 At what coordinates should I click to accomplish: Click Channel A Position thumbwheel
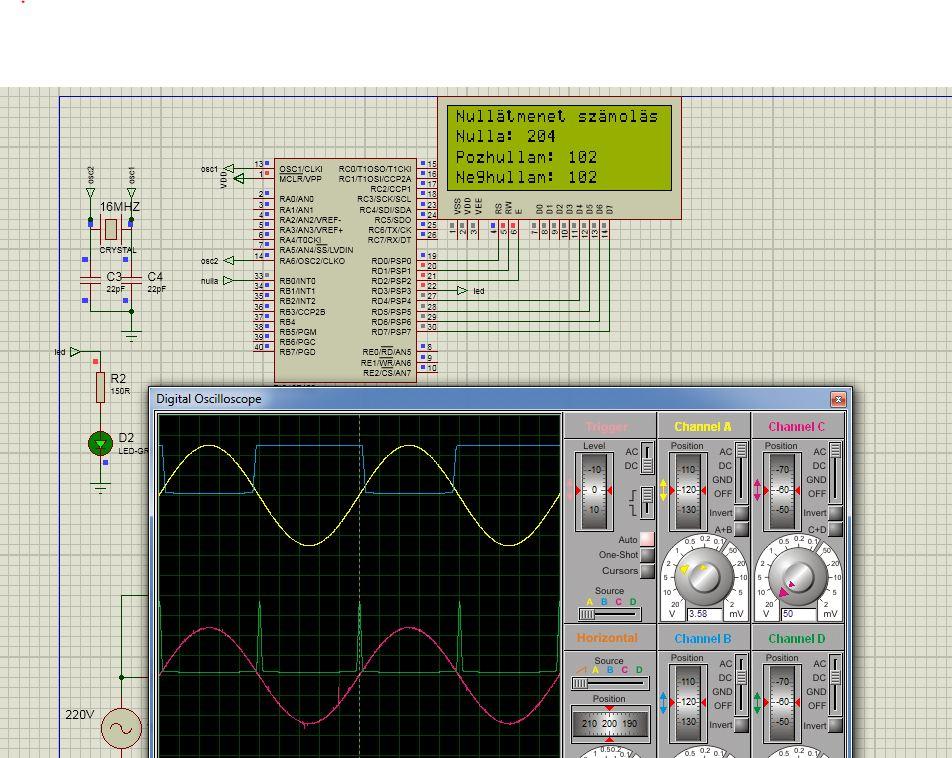(688, 490)
